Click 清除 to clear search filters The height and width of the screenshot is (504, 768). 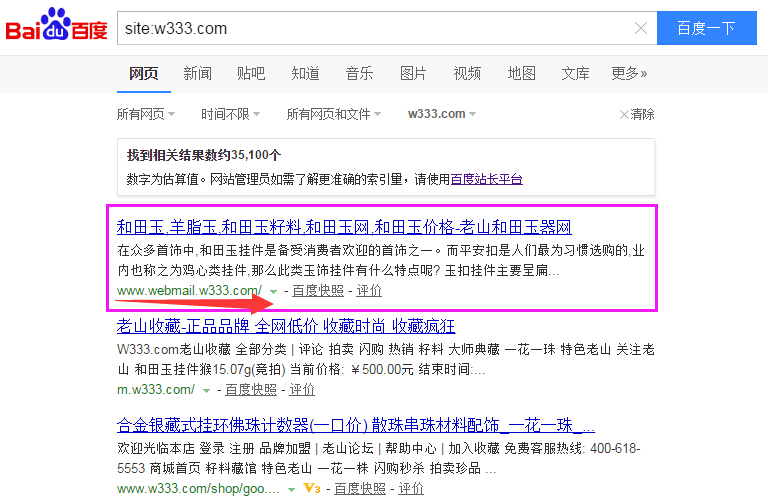click(637, 114)
